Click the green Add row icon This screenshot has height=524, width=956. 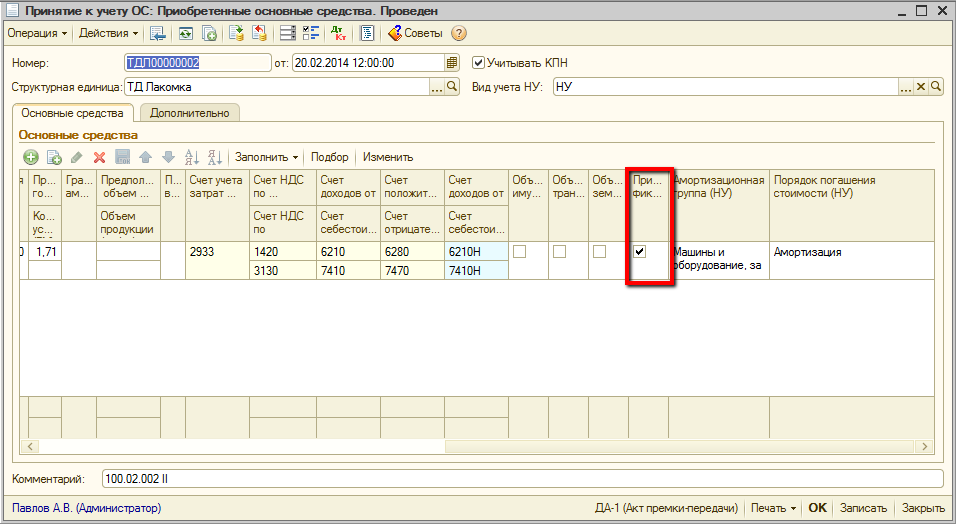tap(31, 157)
